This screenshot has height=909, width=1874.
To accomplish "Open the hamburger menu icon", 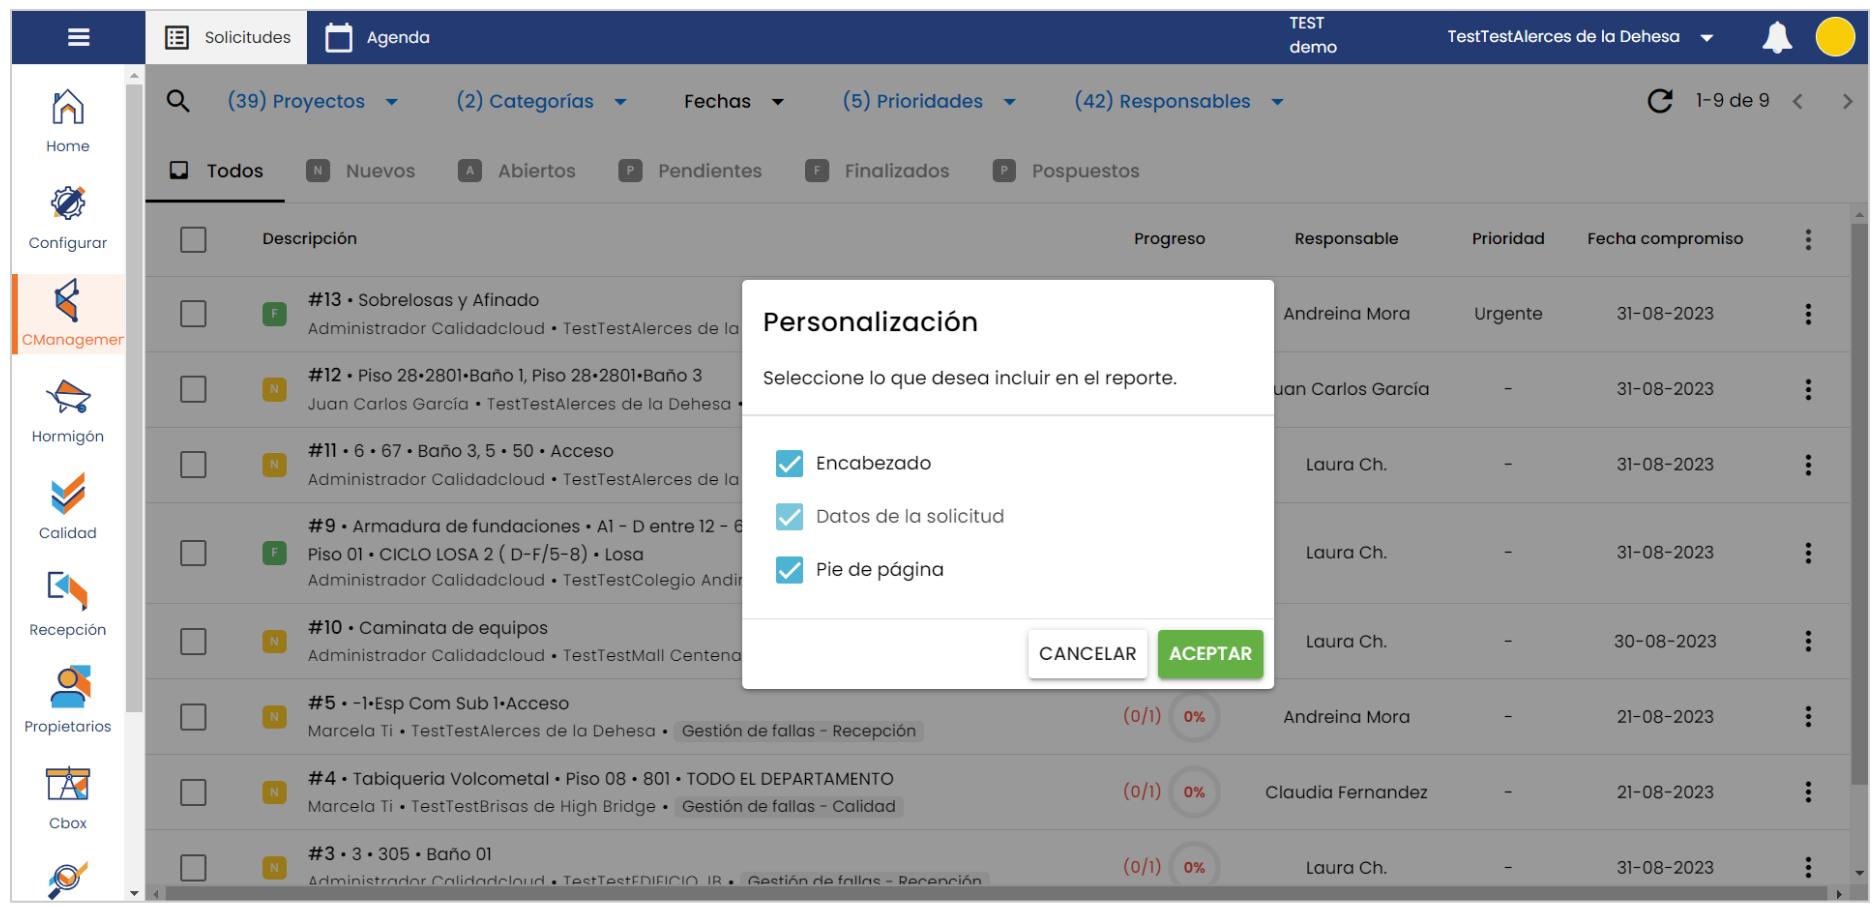I will pyautogui.click(x=78, y=37).
